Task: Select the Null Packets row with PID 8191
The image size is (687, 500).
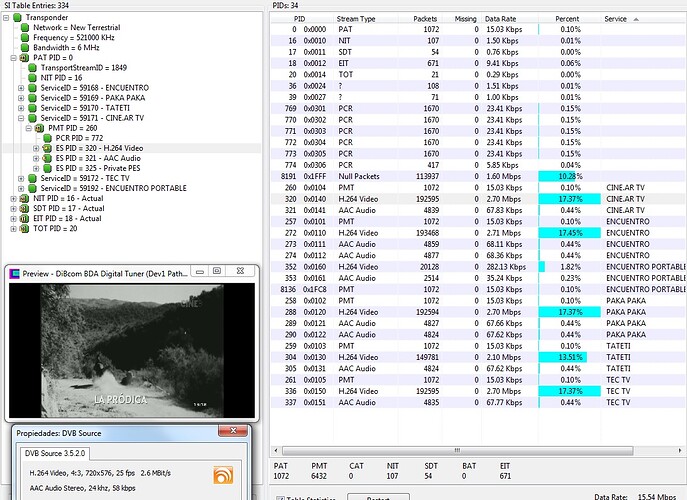Action: point(478,177)
